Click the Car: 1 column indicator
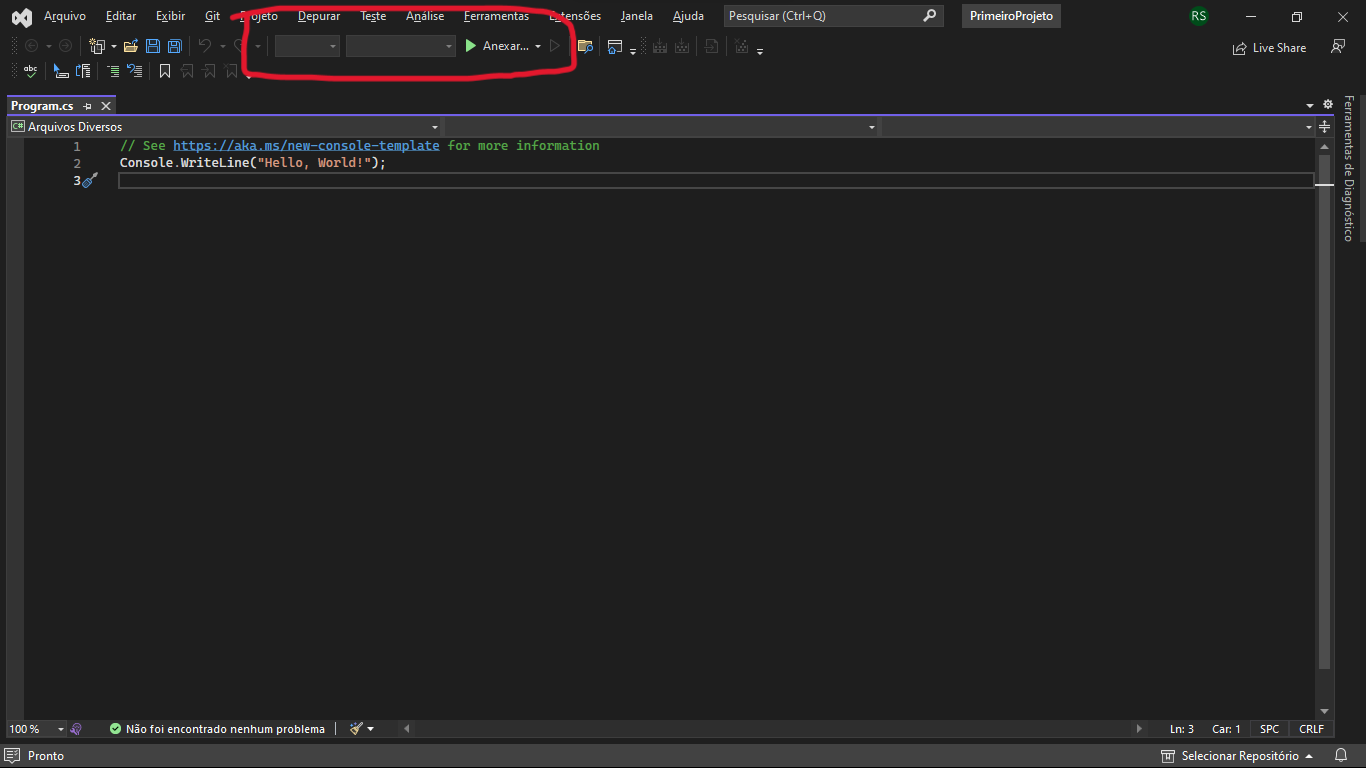1366x768 pixels. (x=1226, y=729)
